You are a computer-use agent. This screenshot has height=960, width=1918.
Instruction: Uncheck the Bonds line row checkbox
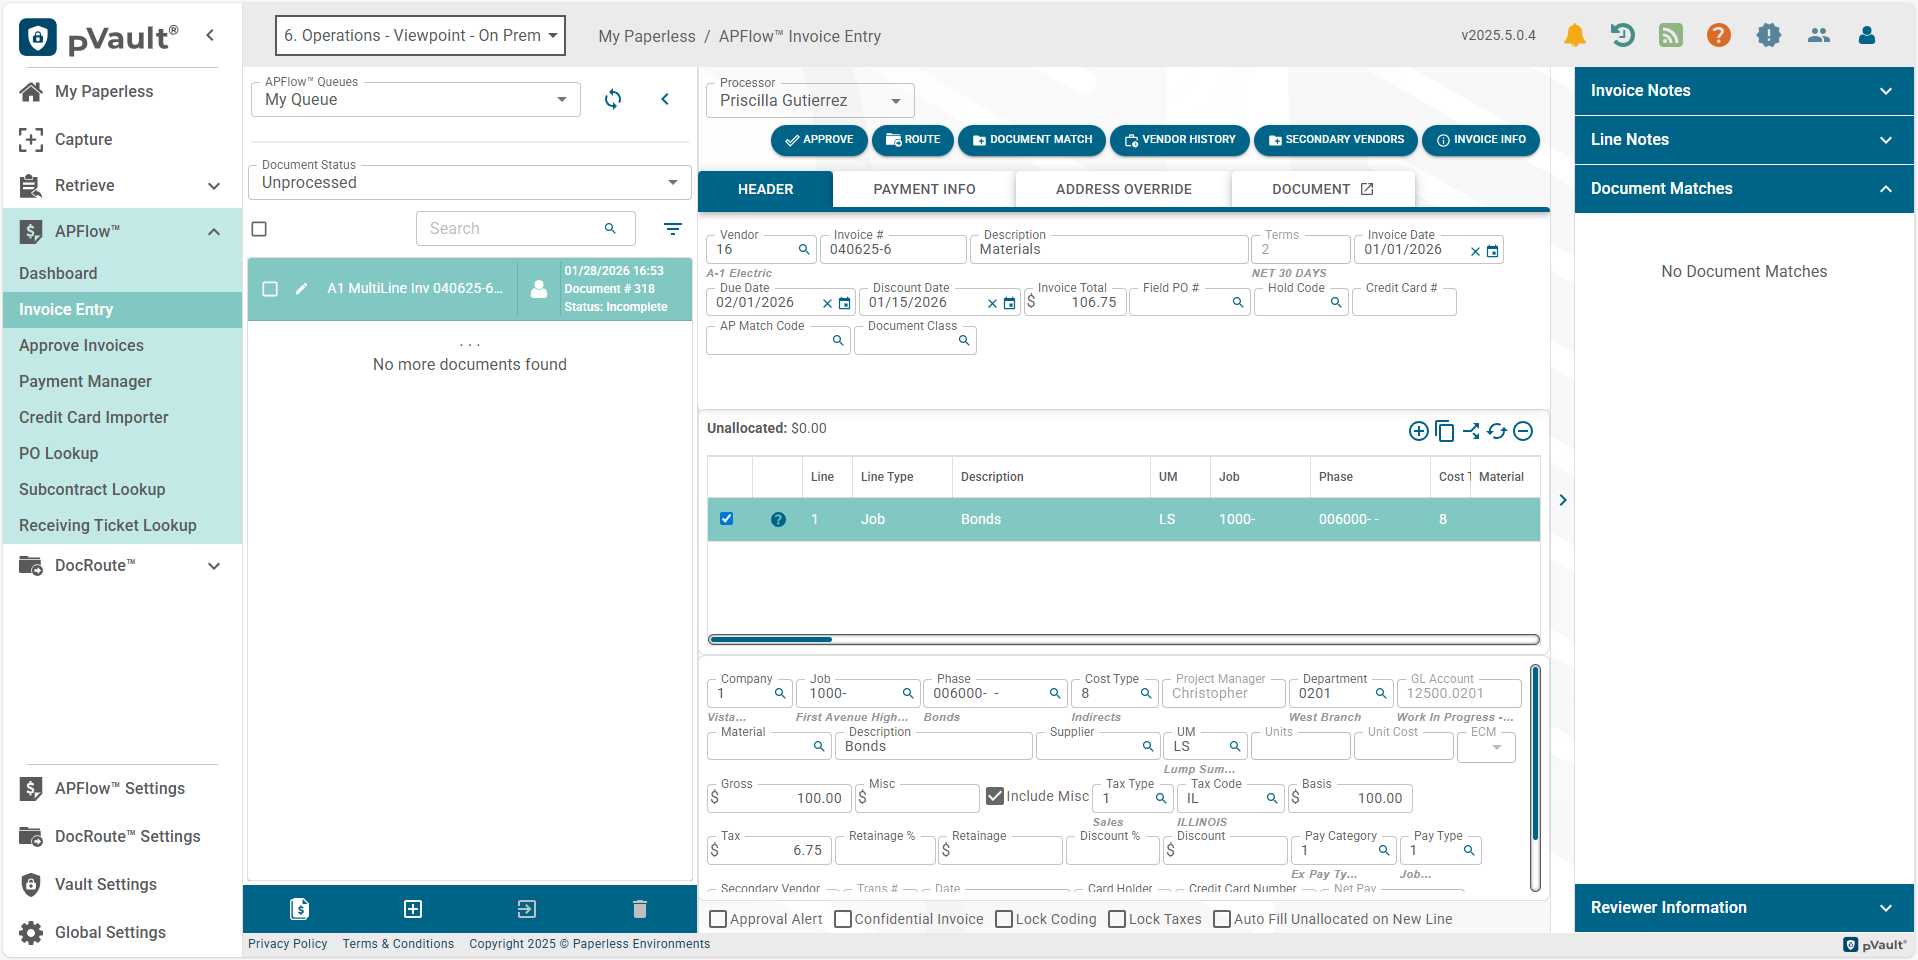(x=727, y=519)
